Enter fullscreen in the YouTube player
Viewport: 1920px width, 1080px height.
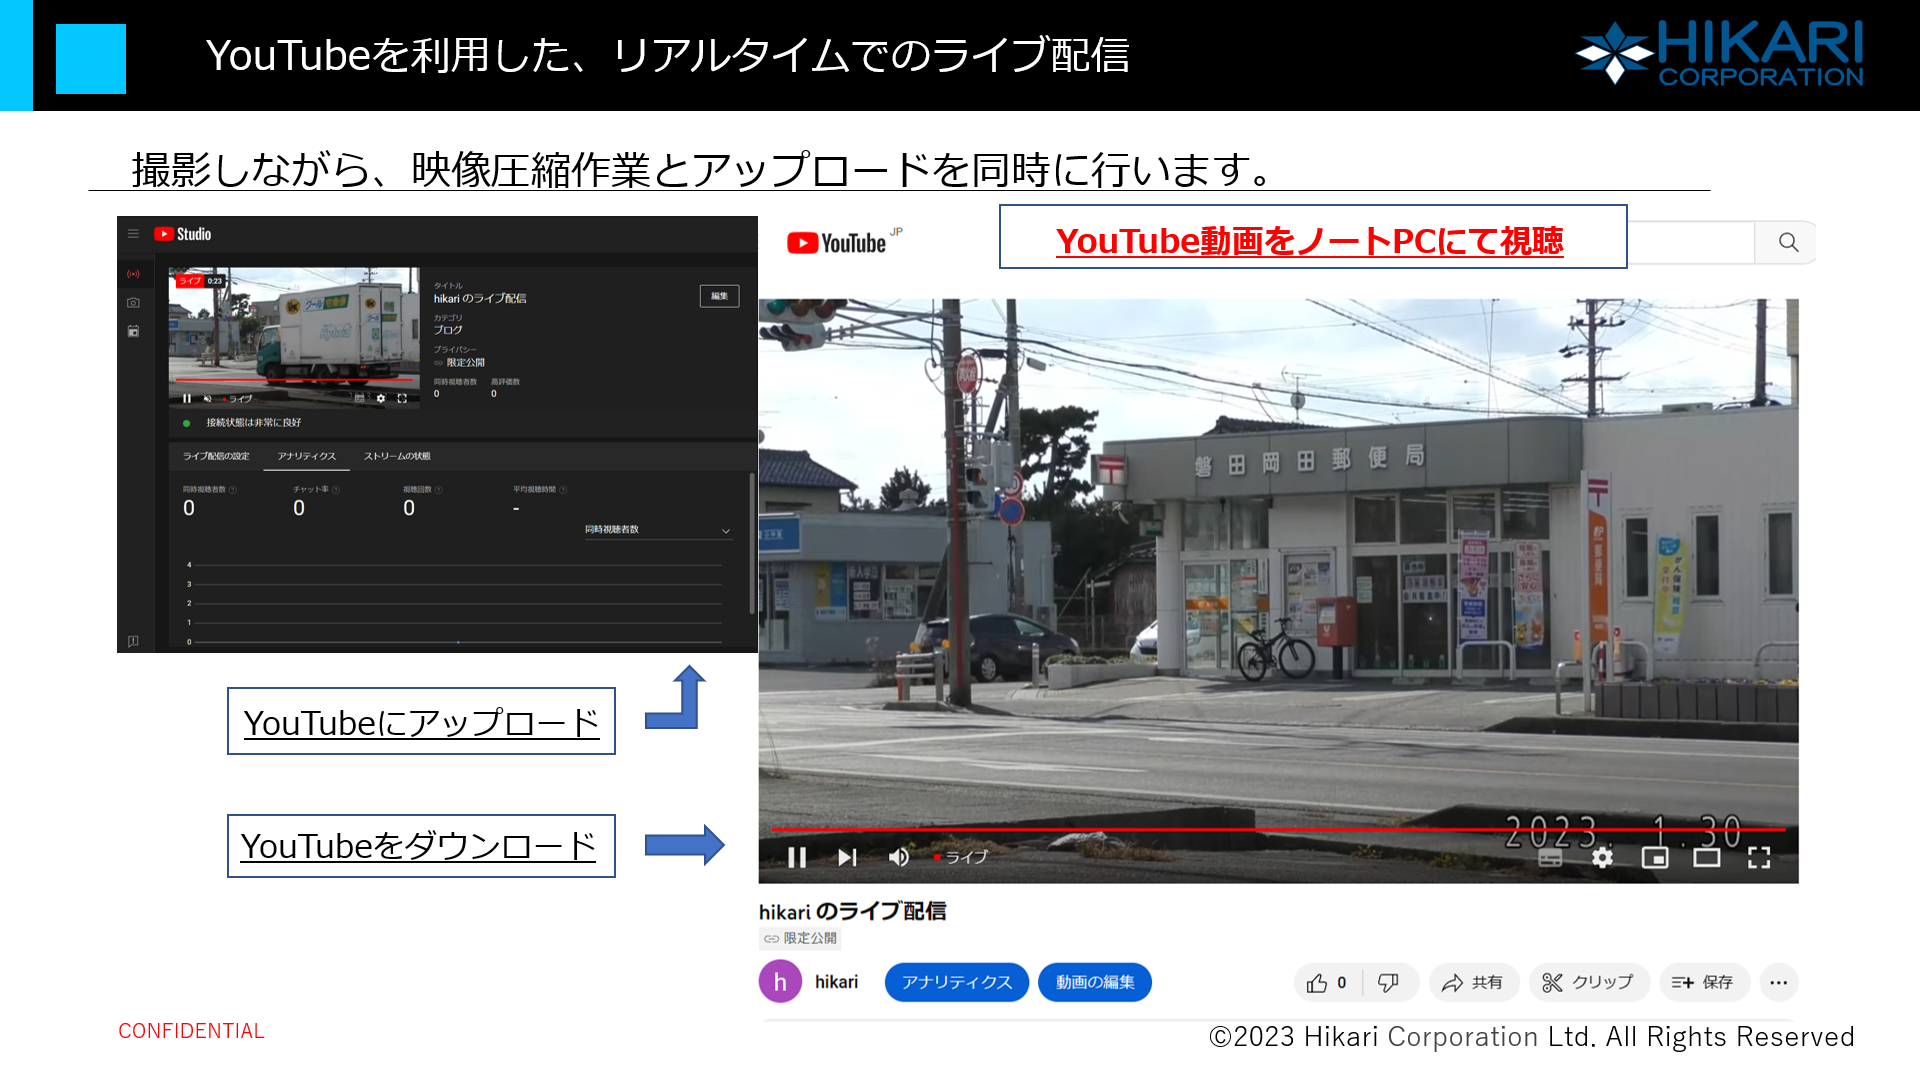1759,858
